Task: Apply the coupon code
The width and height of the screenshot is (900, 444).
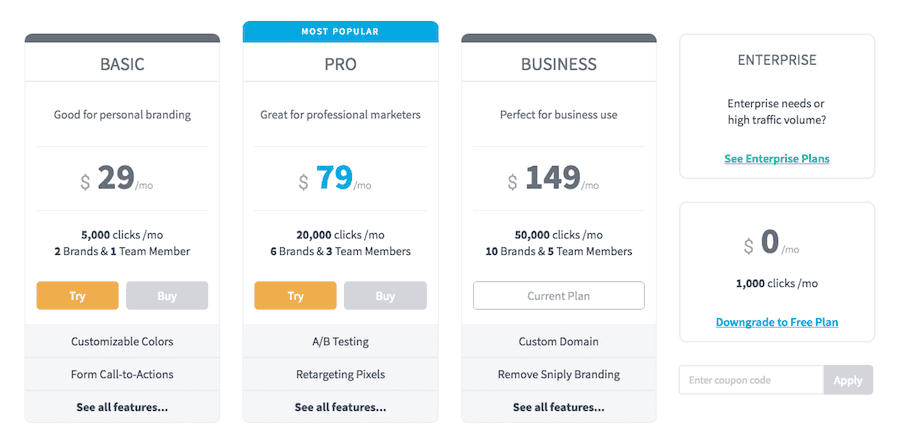Action: coord(848,380)
